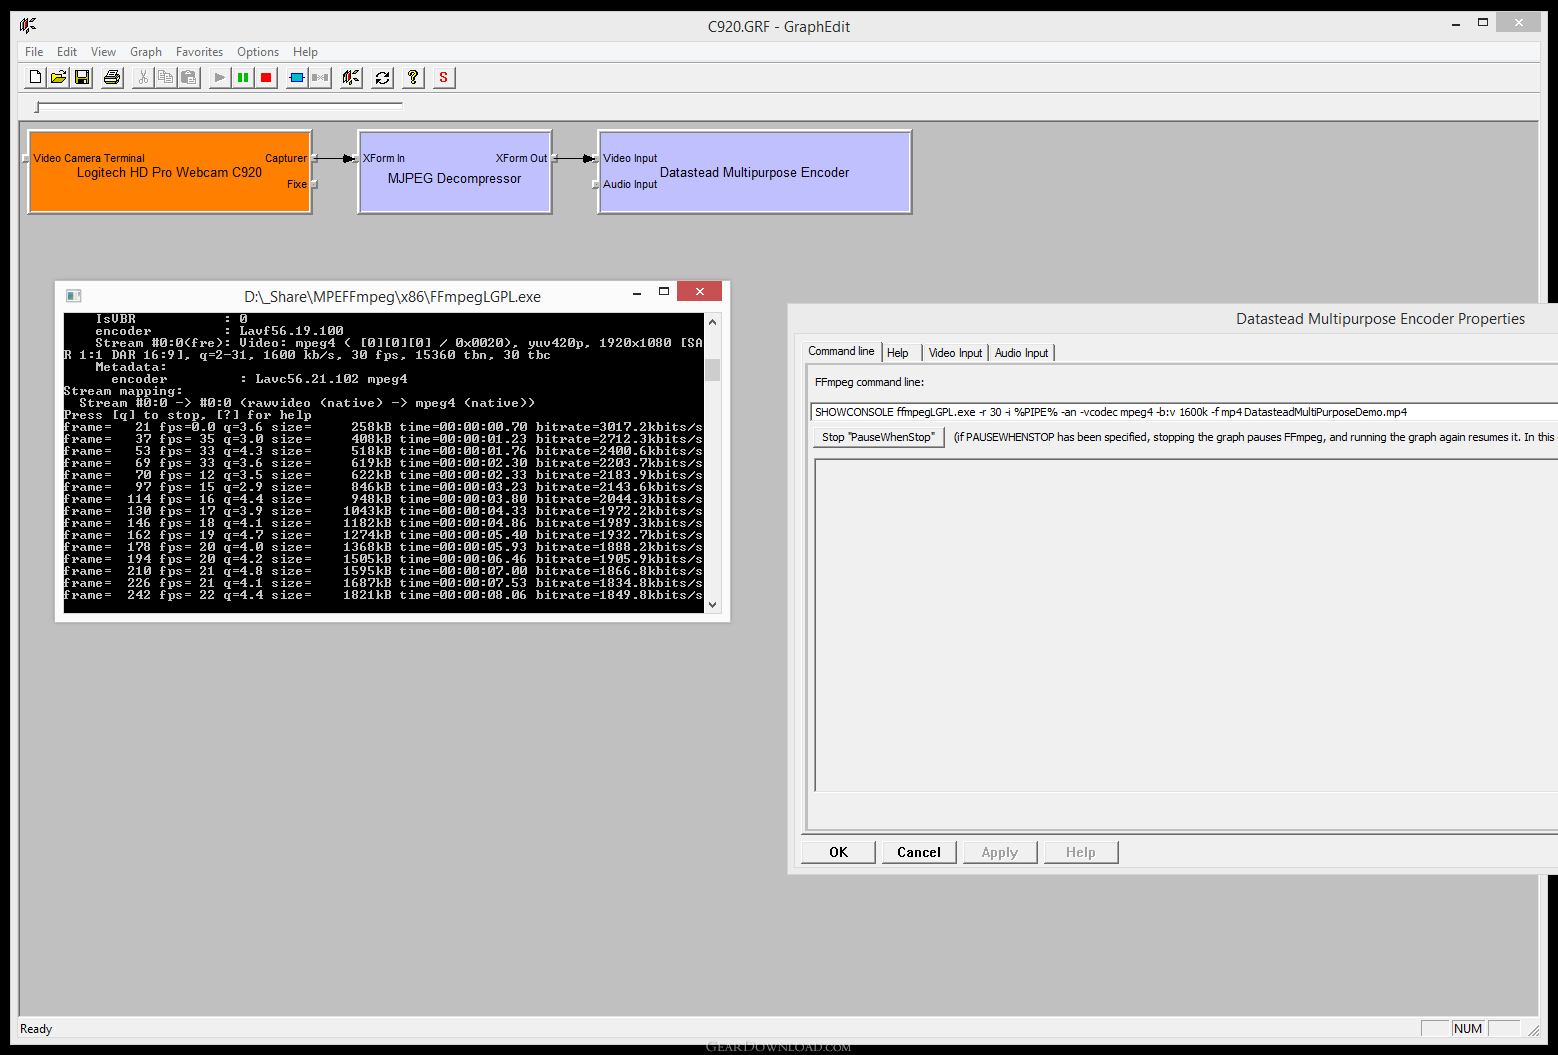1558x1055 pixels.
Task: Click the FFmpeg console scrollbar up arrow
Action: 712,322
